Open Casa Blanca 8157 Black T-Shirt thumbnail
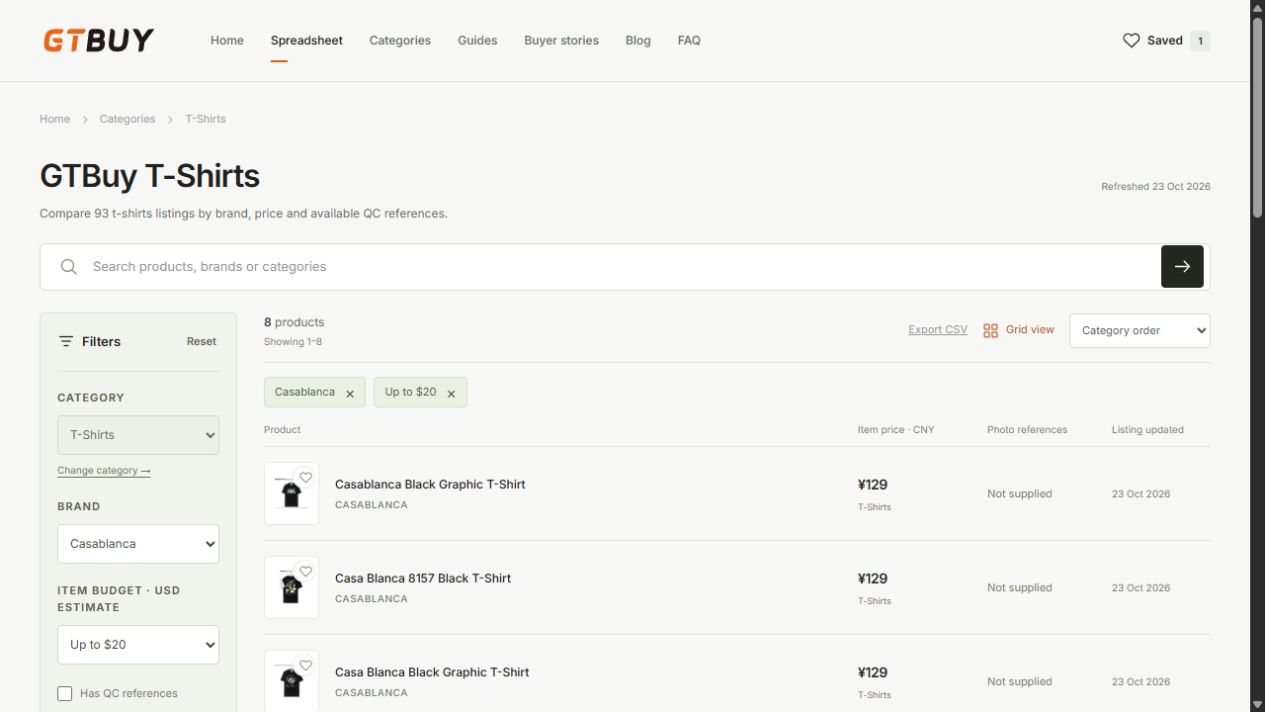Viewport: 1265px width, 712px height. pos(291,587)
